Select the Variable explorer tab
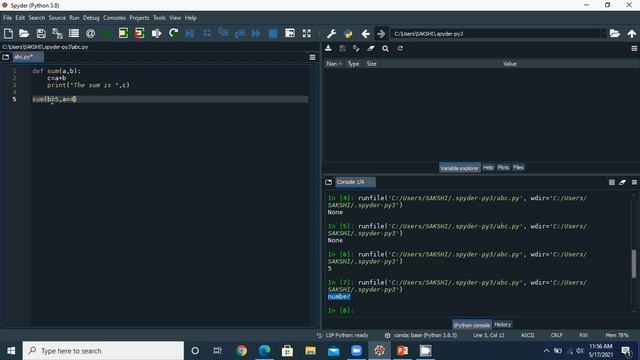This screenshot has width=640, height=360. [x=460, y=168]
